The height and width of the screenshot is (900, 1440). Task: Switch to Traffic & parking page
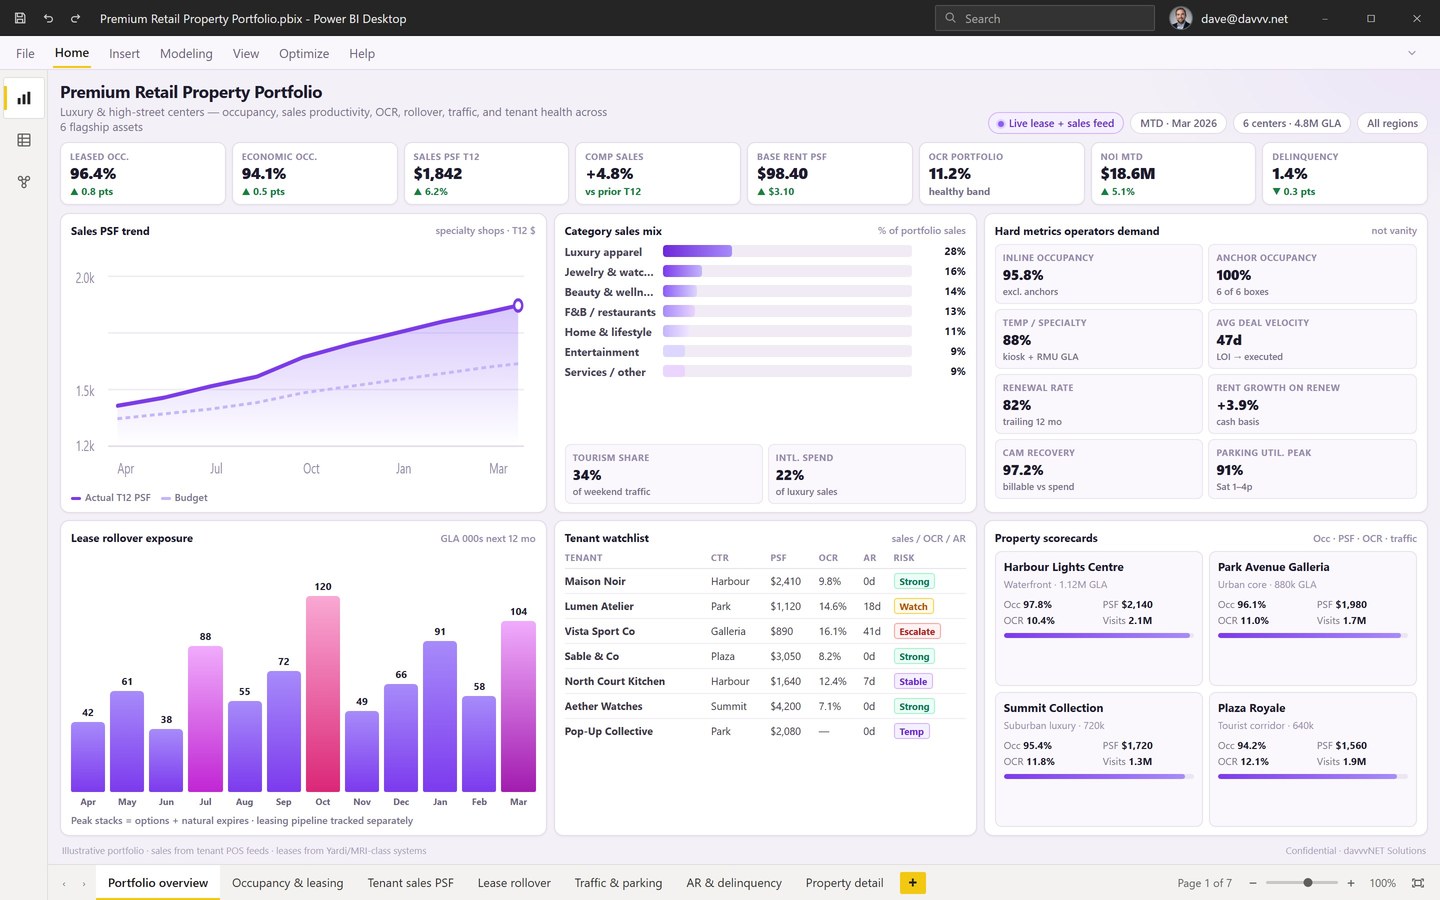click(618, 883)
